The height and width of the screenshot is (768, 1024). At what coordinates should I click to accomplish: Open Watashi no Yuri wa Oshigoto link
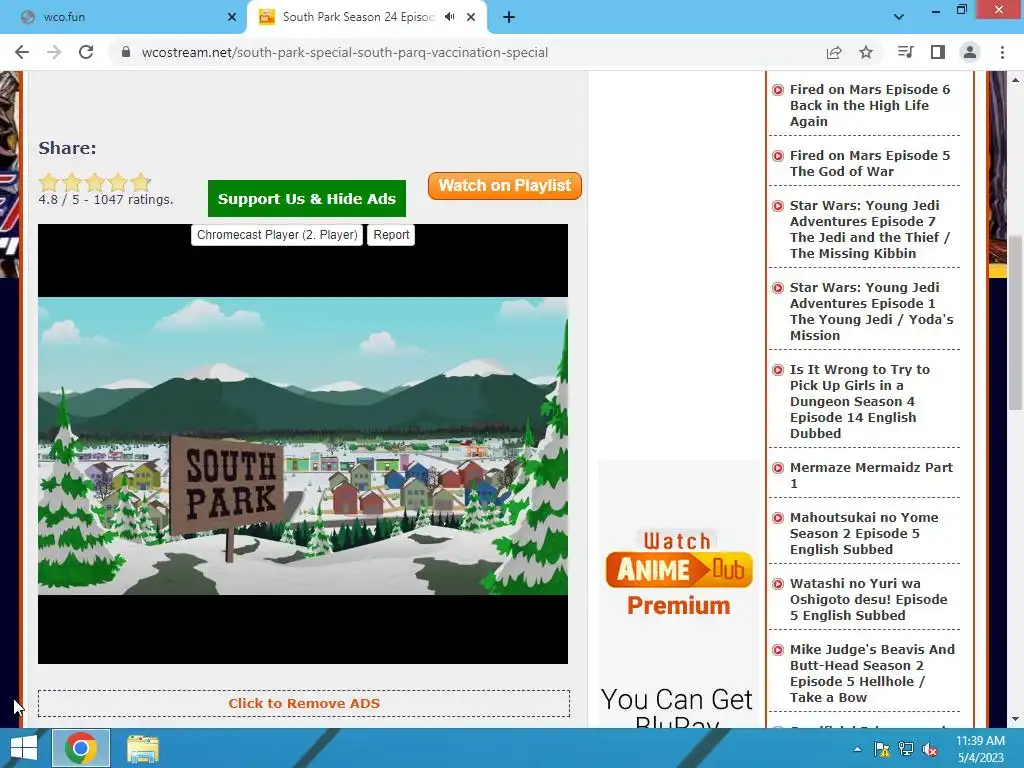[x=869, y=600]
